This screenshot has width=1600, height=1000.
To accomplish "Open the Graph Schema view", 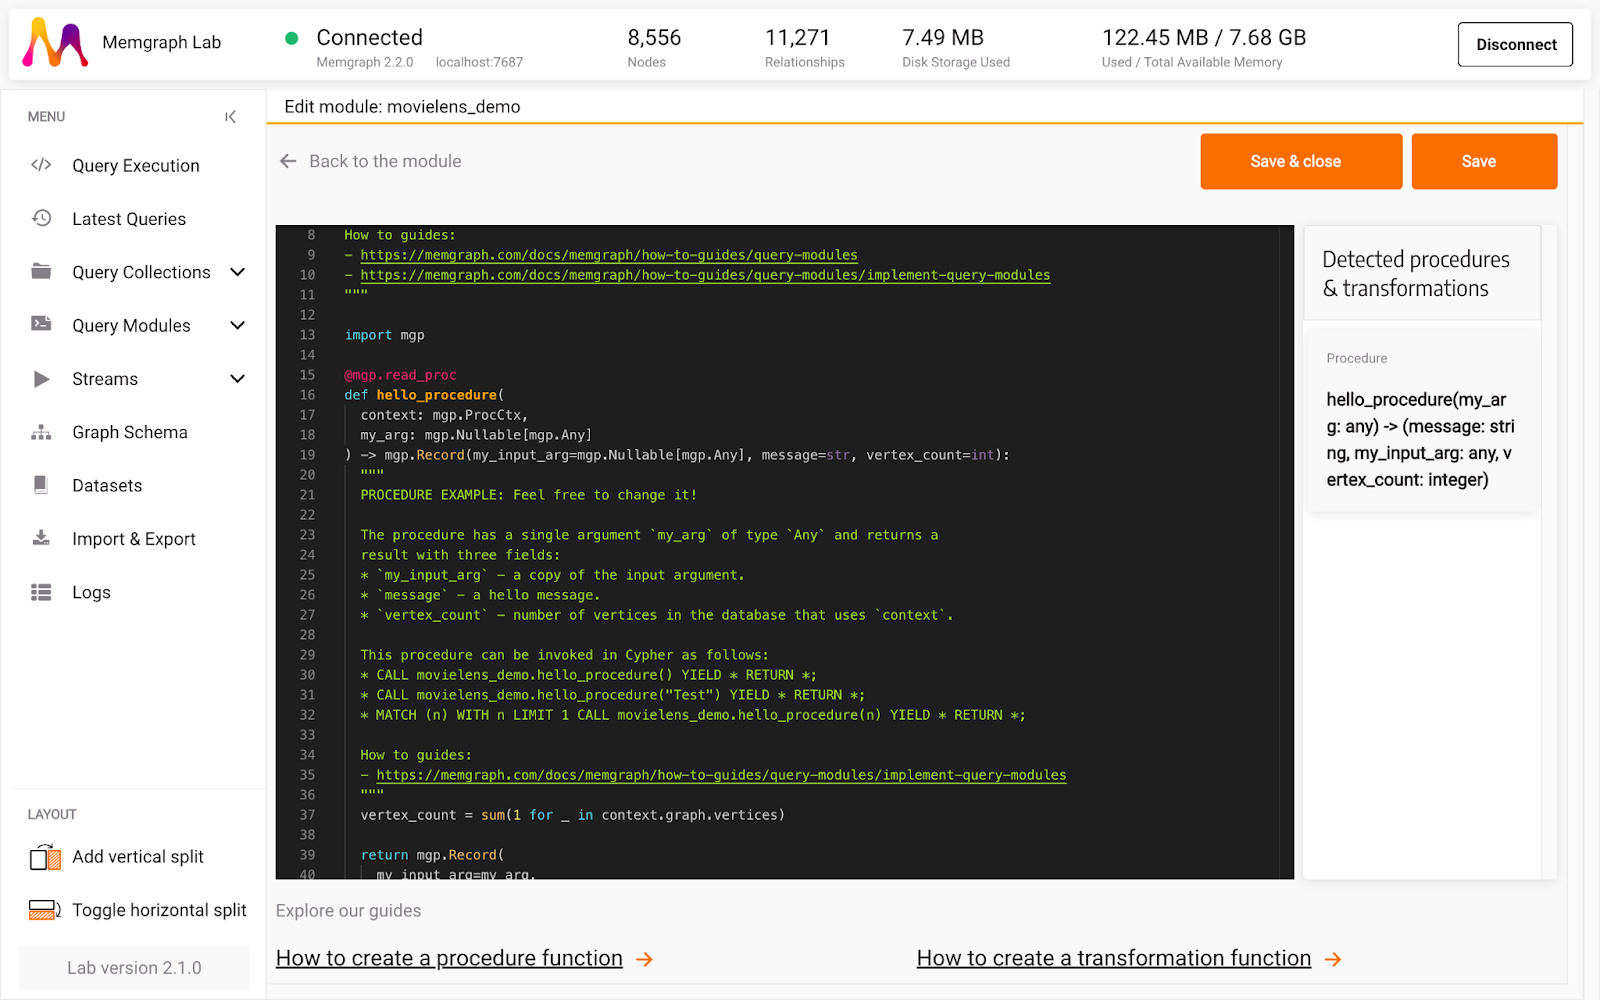I will (129, 432).
